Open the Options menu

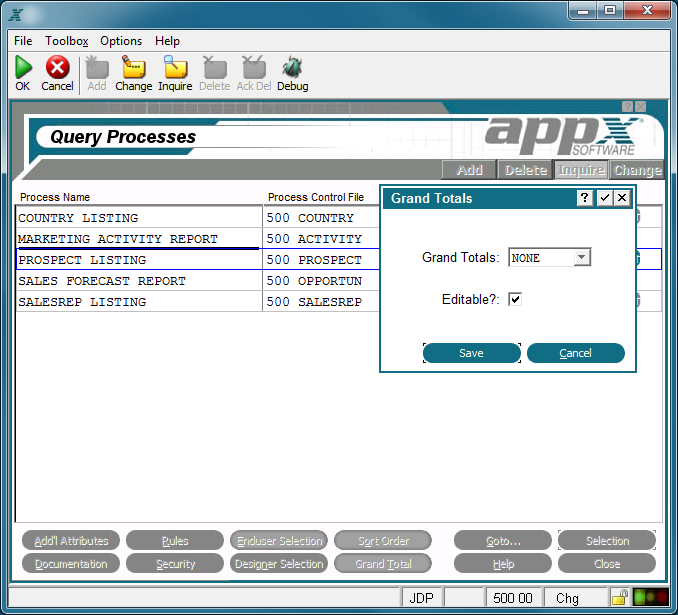tap(121, 41)
